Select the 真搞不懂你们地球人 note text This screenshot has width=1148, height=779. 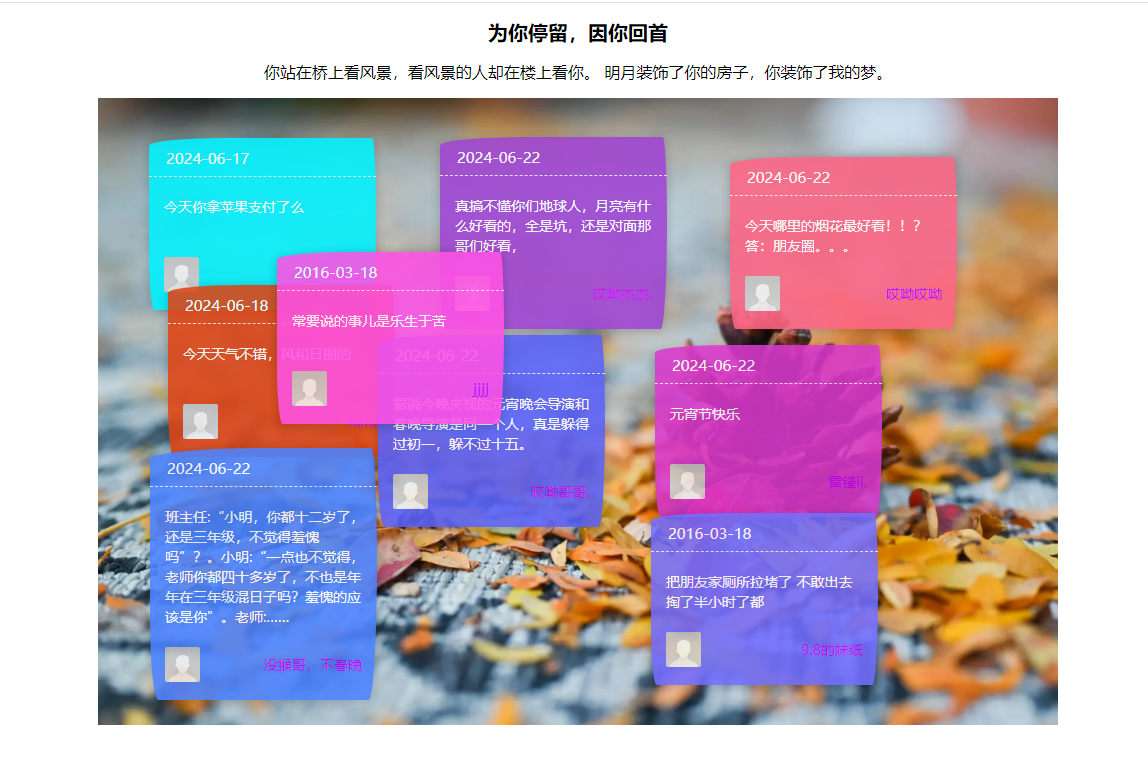click(553, 226)
